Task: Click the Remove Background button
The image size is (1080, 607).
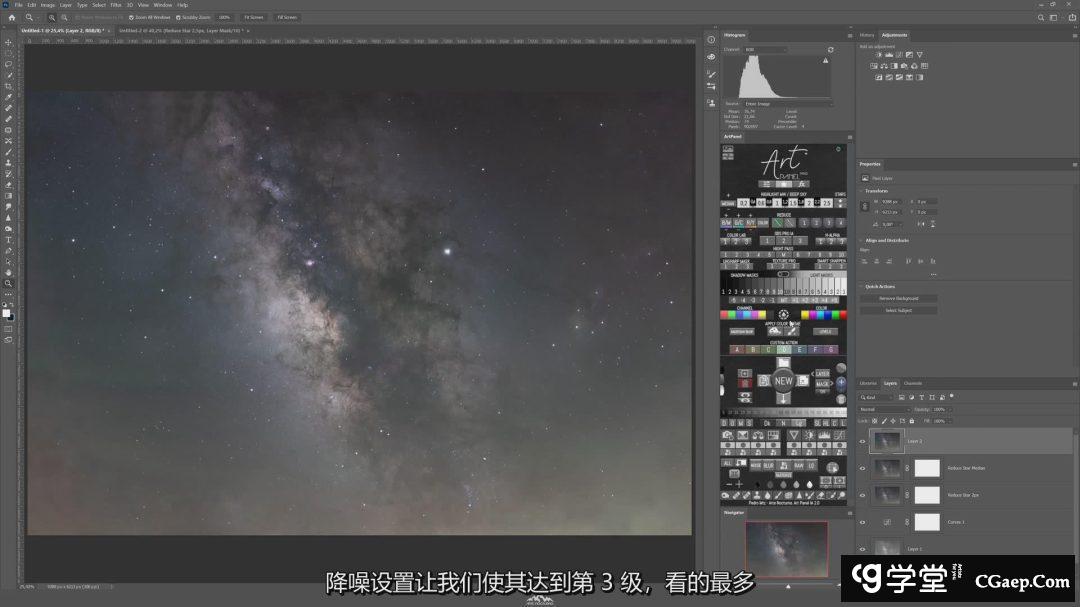Action: point(898,298)
